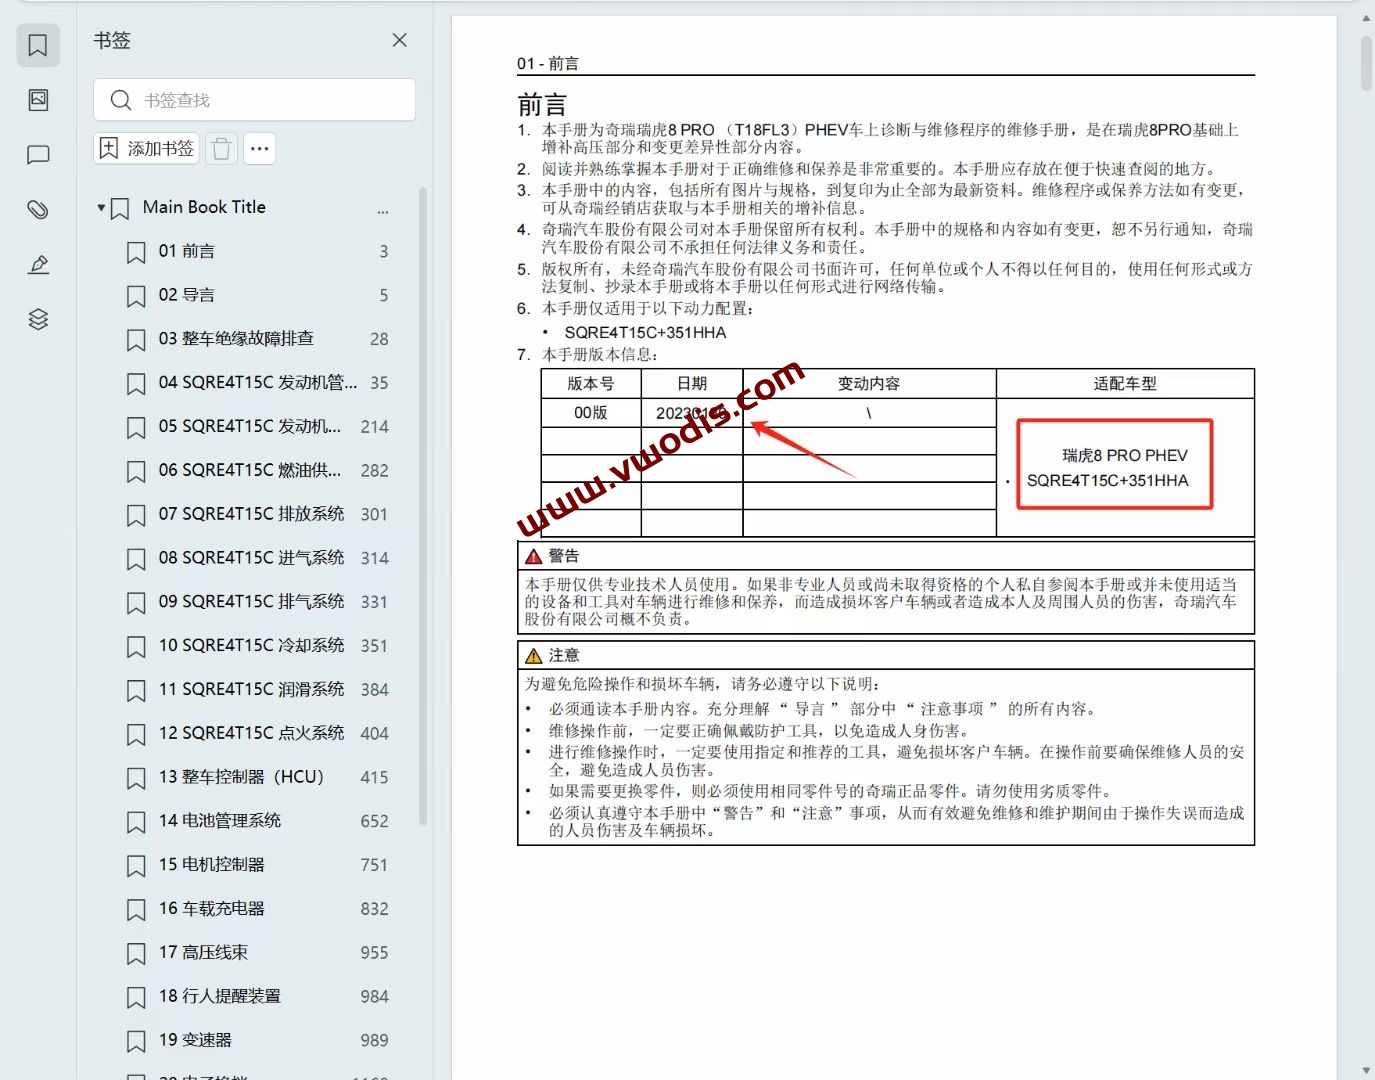Go to bookmark 03 整车绝缘故障排查
Image resolution: width=1375 pixels, height=1080 pixels.
236,338
